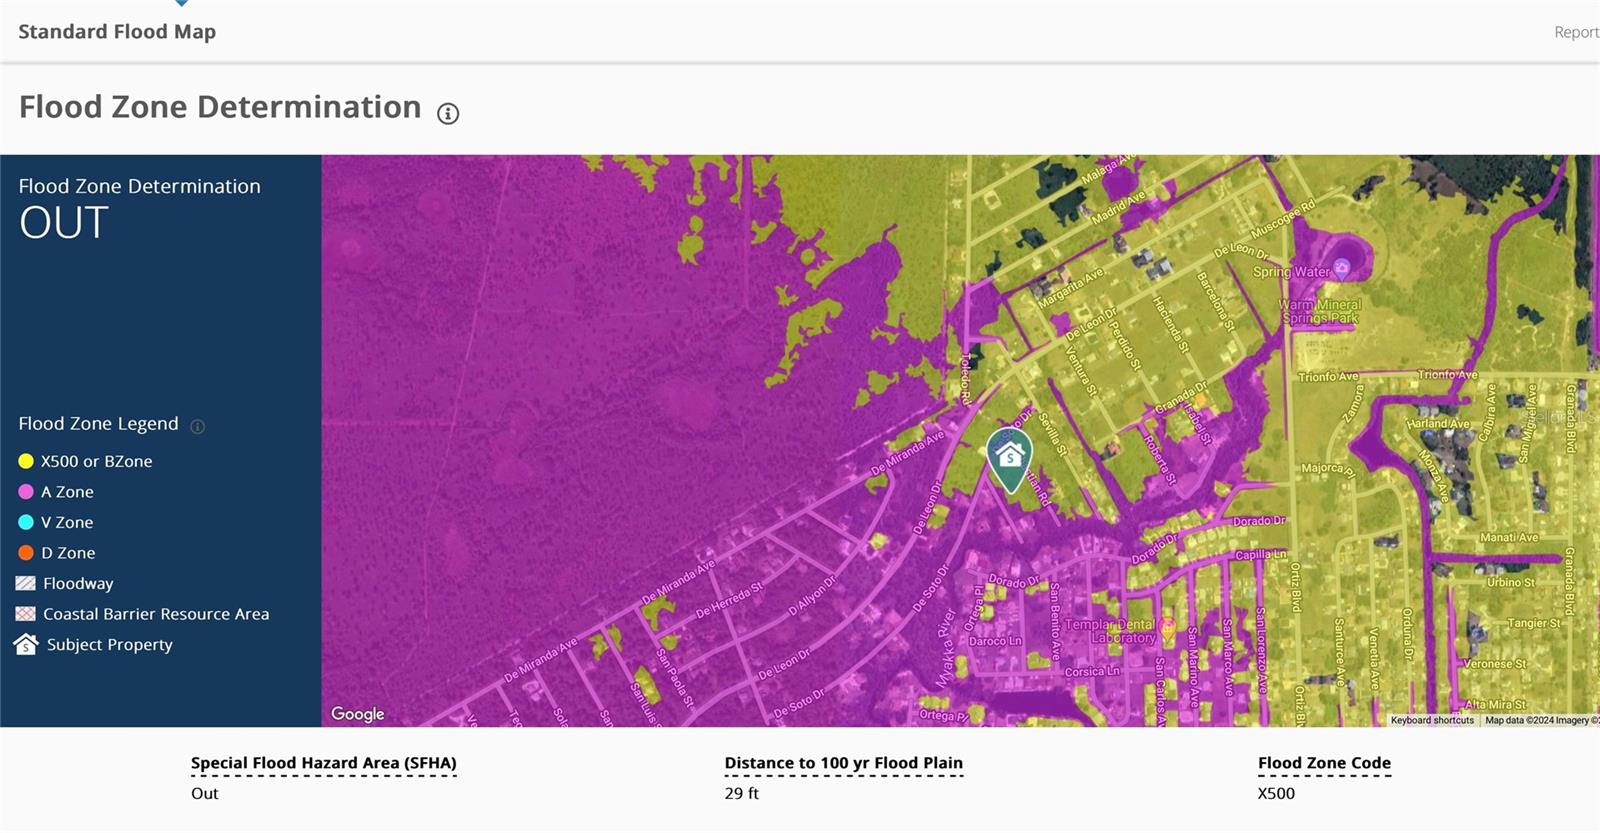This screenshot has width=1600, height=833.
Task: Open info icon beside Flood Zone Determination heading
Action: [448, 114]
